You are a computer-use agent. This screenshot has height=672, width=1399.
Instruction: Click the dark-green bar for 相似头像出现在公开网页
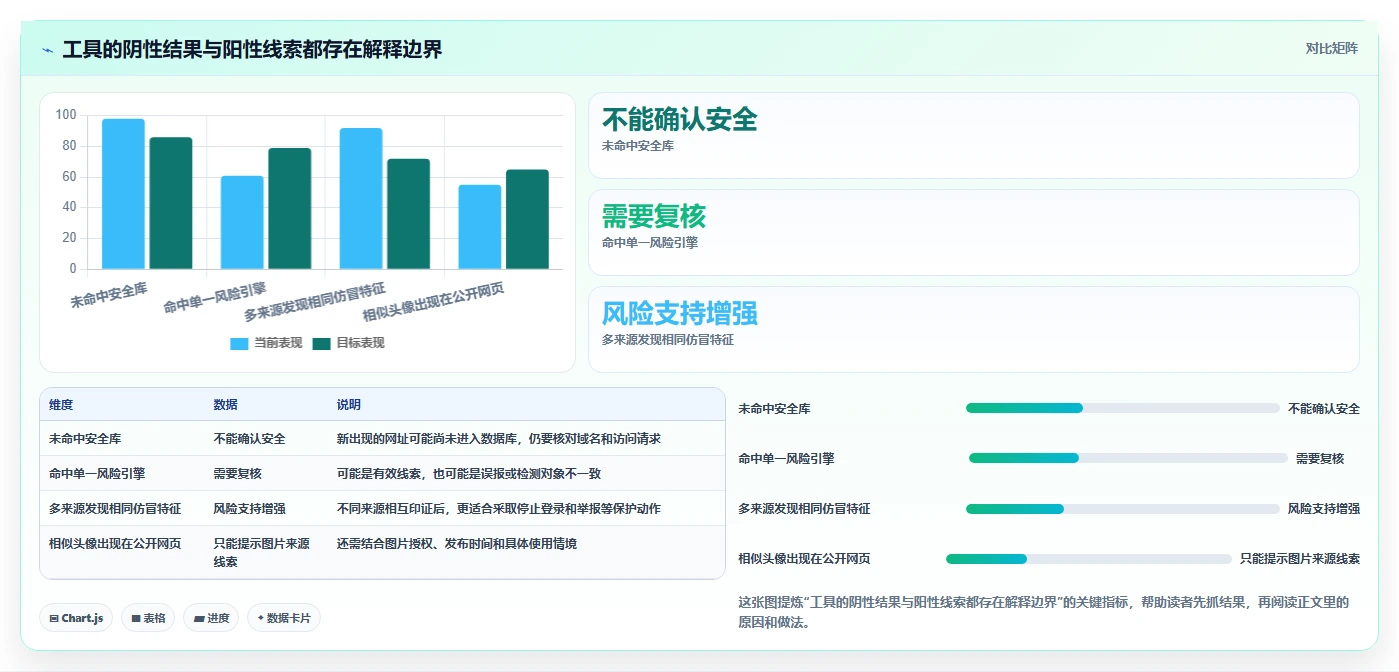527,219
